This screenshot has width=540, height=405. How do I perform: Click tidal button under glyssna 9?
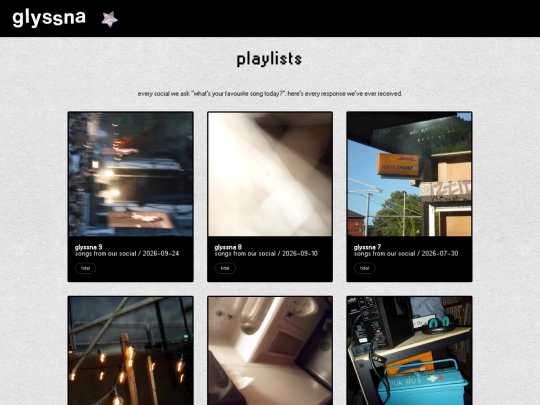(85, 268)
